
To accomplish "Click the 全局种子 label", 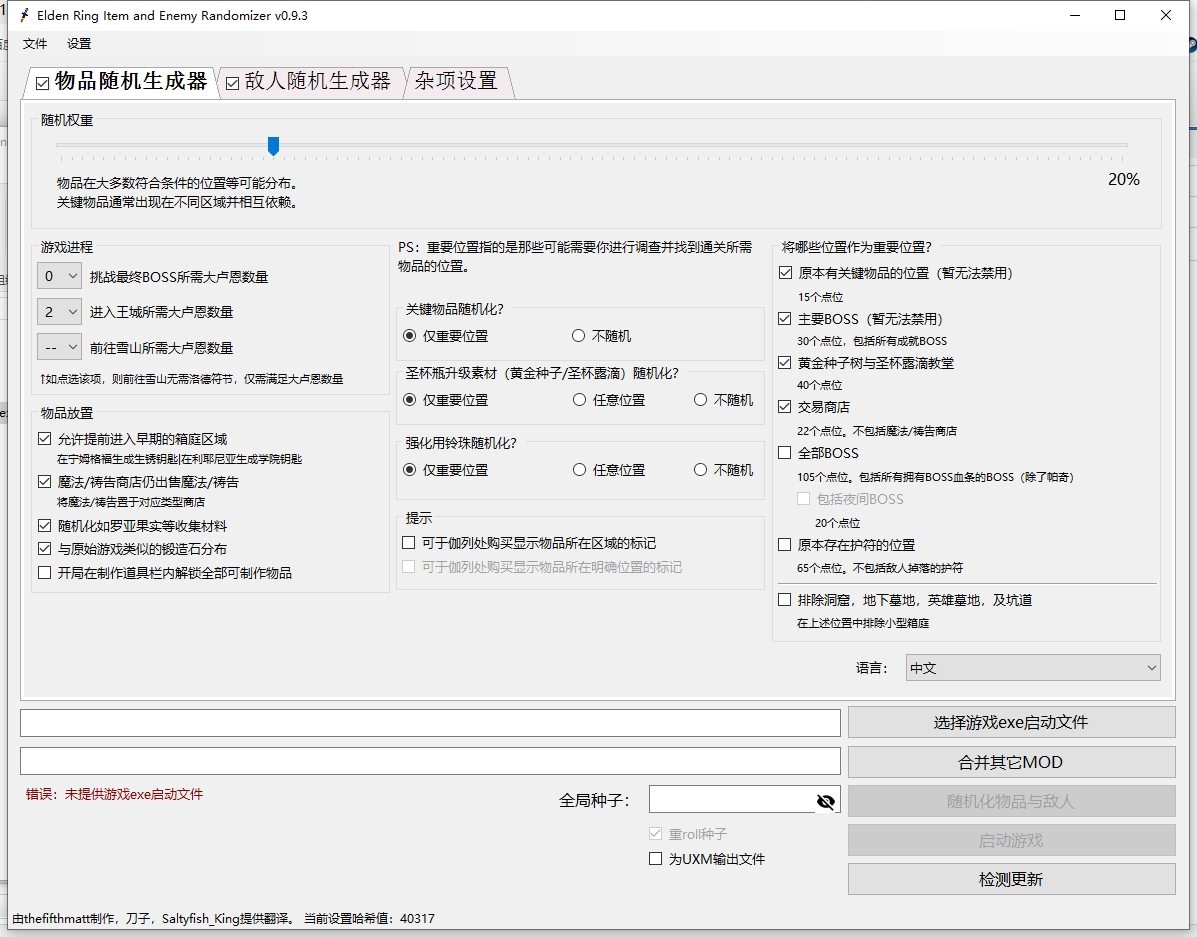I will pos(595,800).
